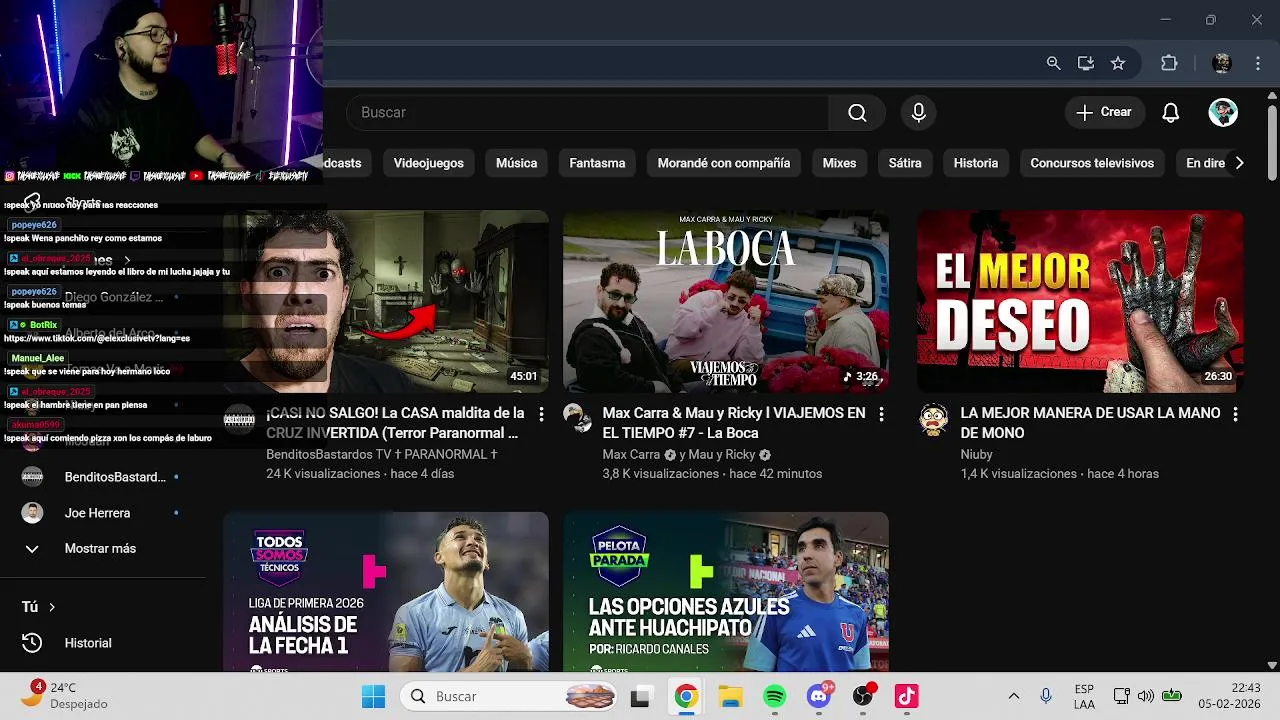The image size is (1280, 720).
Task: Open options for La Boca video
Action: coord(881,414)
